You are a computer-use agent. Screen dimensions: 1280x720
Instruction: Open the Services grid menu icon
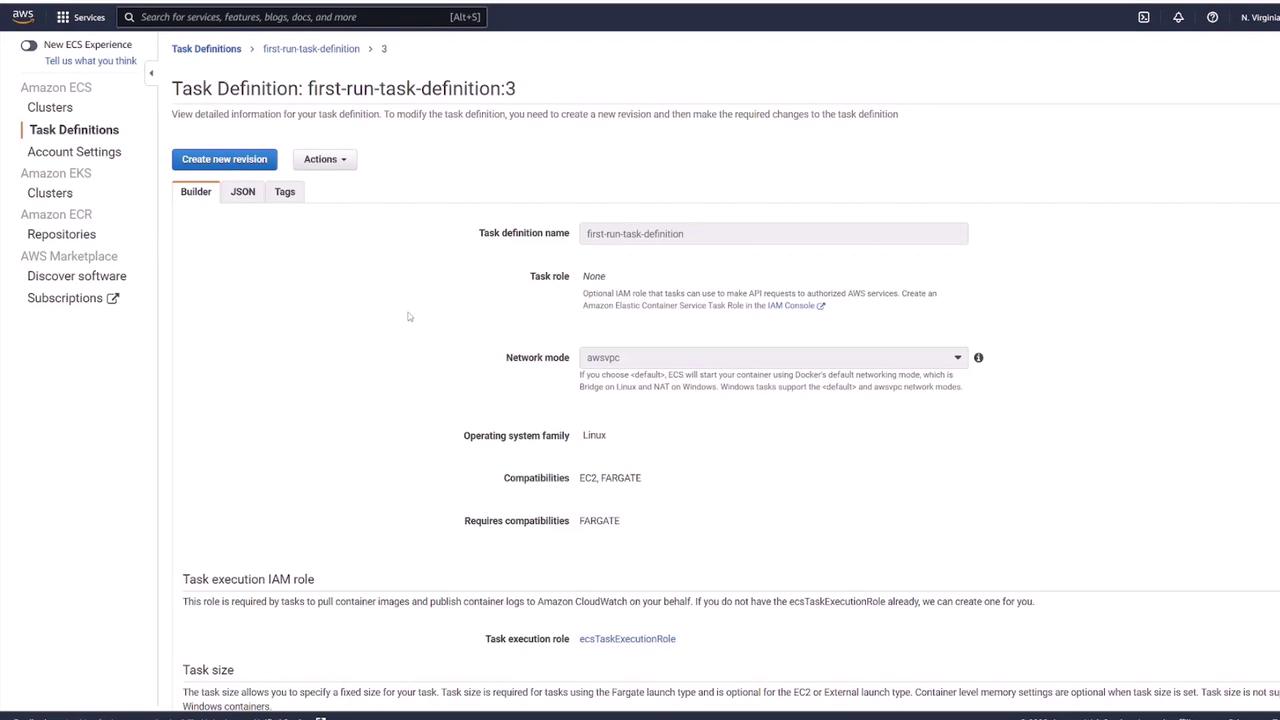point(63,17)
